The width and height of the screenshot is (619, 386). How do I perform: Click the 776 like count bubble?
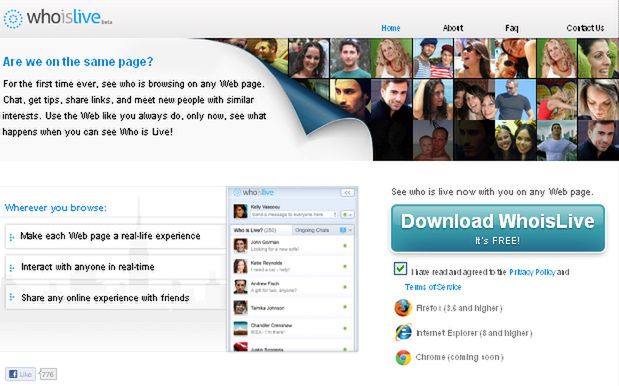point(48,374)
